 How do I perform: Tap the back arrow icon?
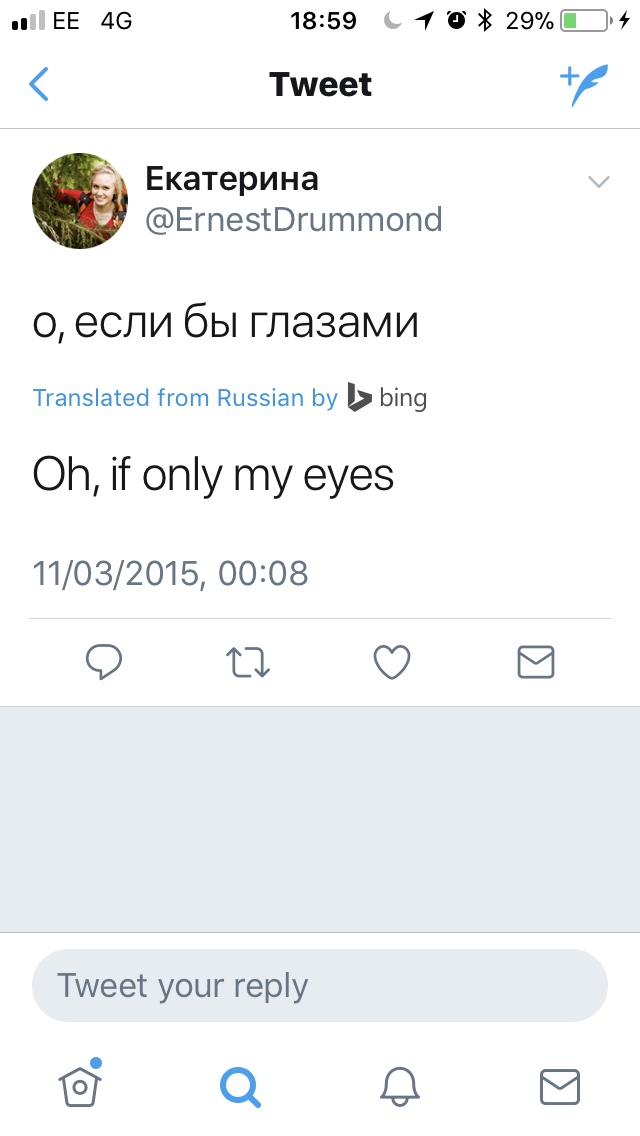[38, 85]
